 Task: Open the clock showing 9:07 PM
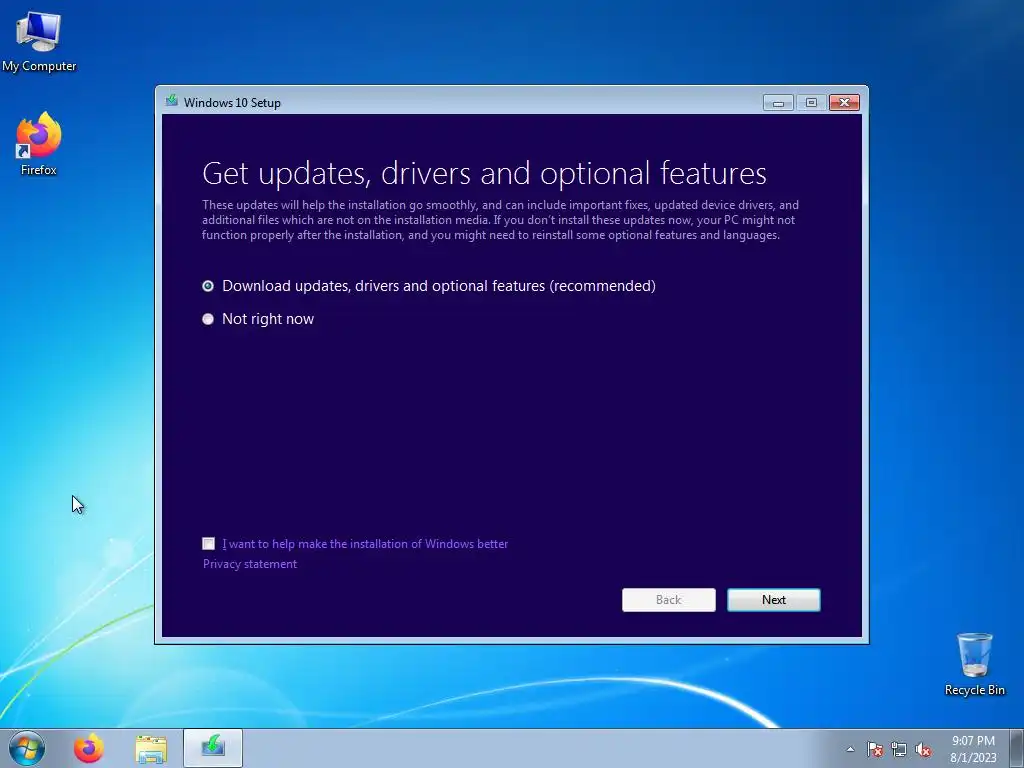point(973,749)
